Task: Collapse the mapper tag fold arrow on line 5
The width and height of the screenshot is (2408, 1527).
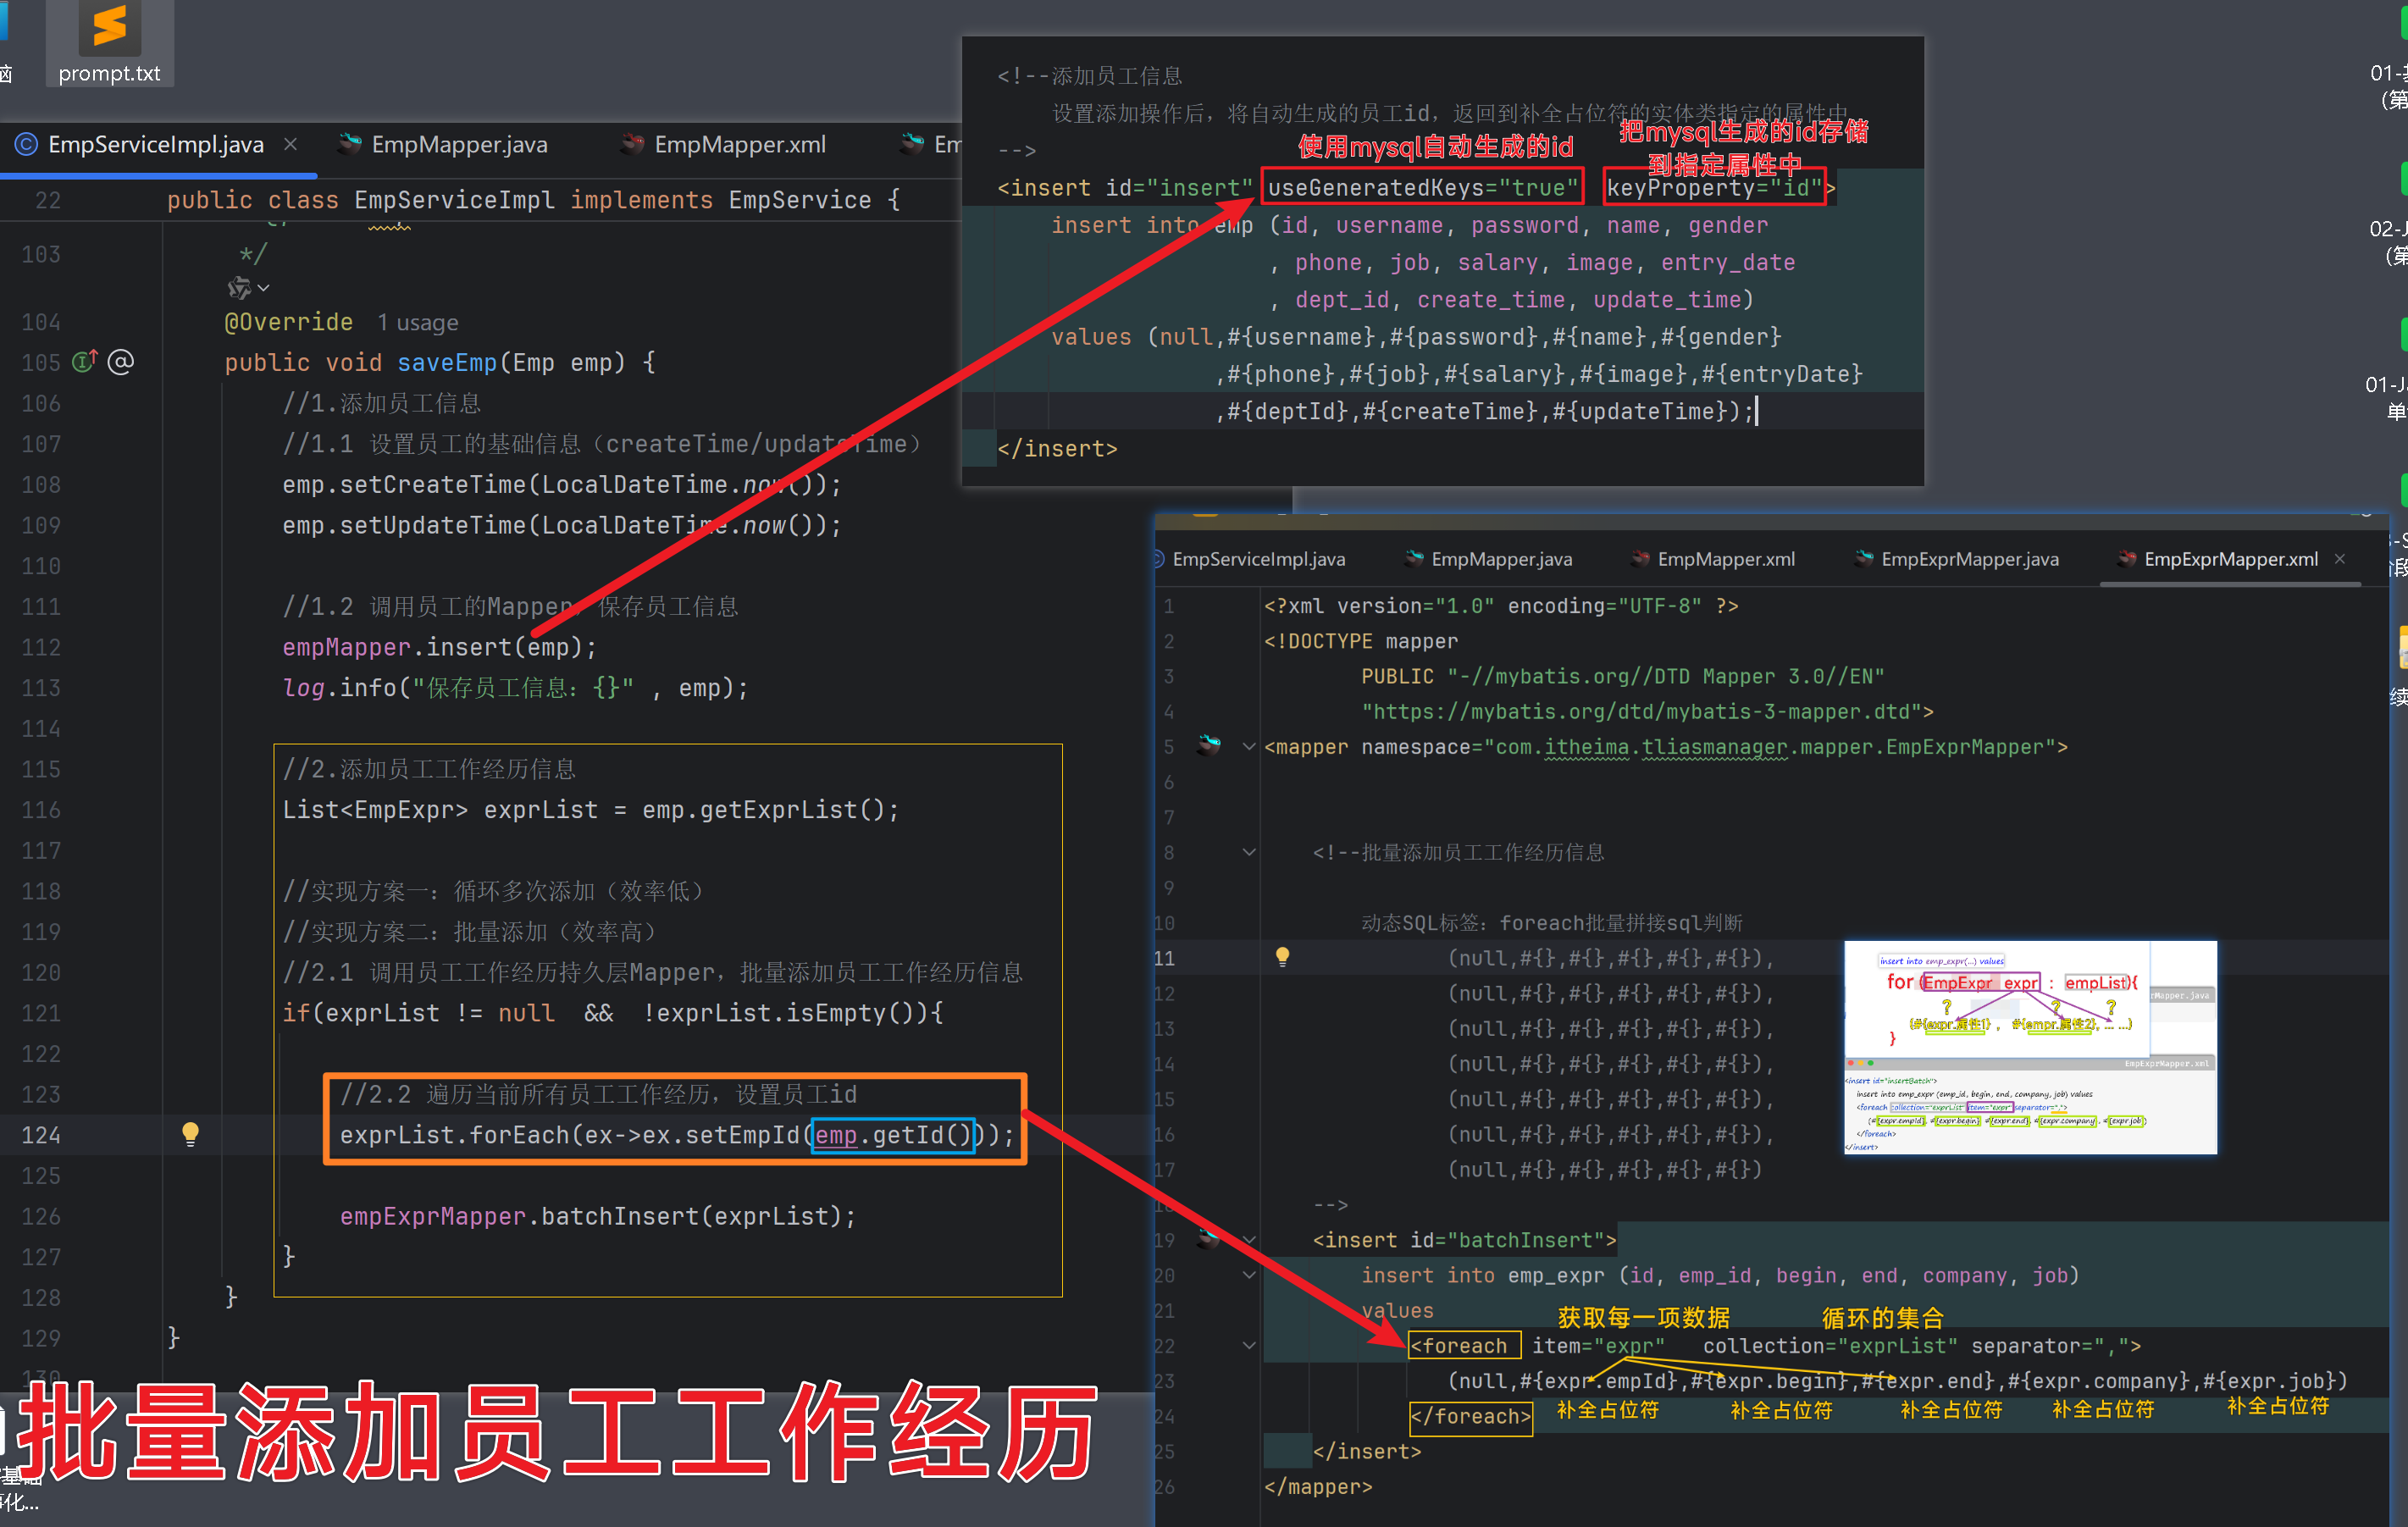Action: pyautogui.click(x=1249, y=746)
